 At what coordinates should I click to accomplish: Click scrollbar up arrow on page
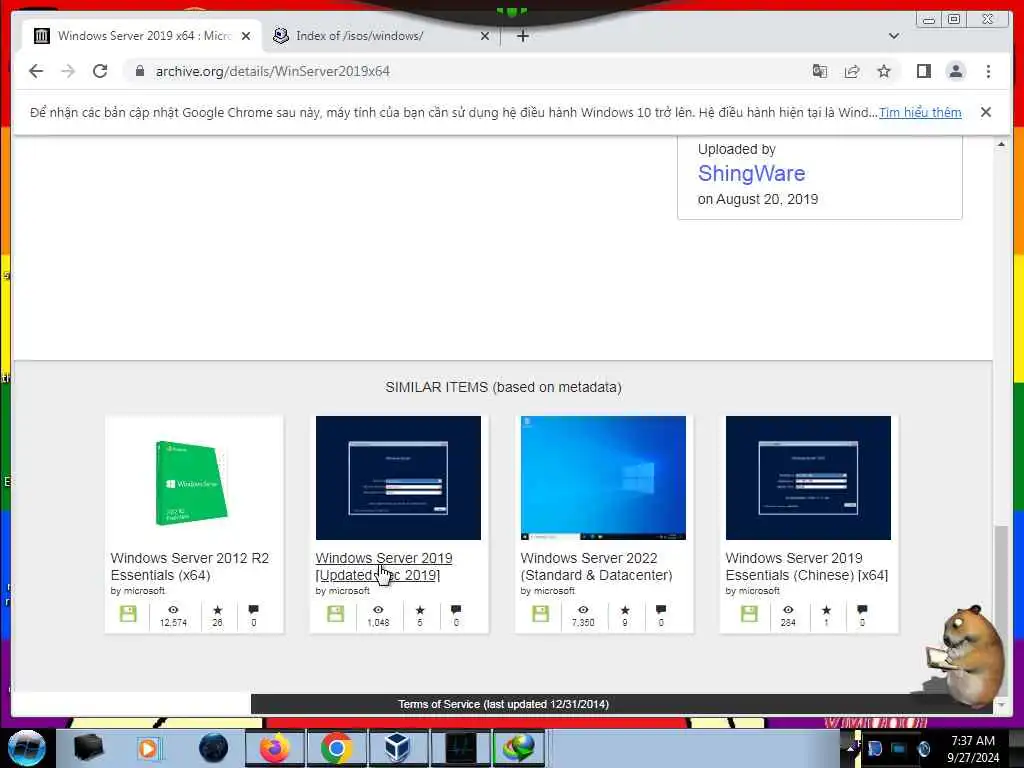[x=1000, y=144]
